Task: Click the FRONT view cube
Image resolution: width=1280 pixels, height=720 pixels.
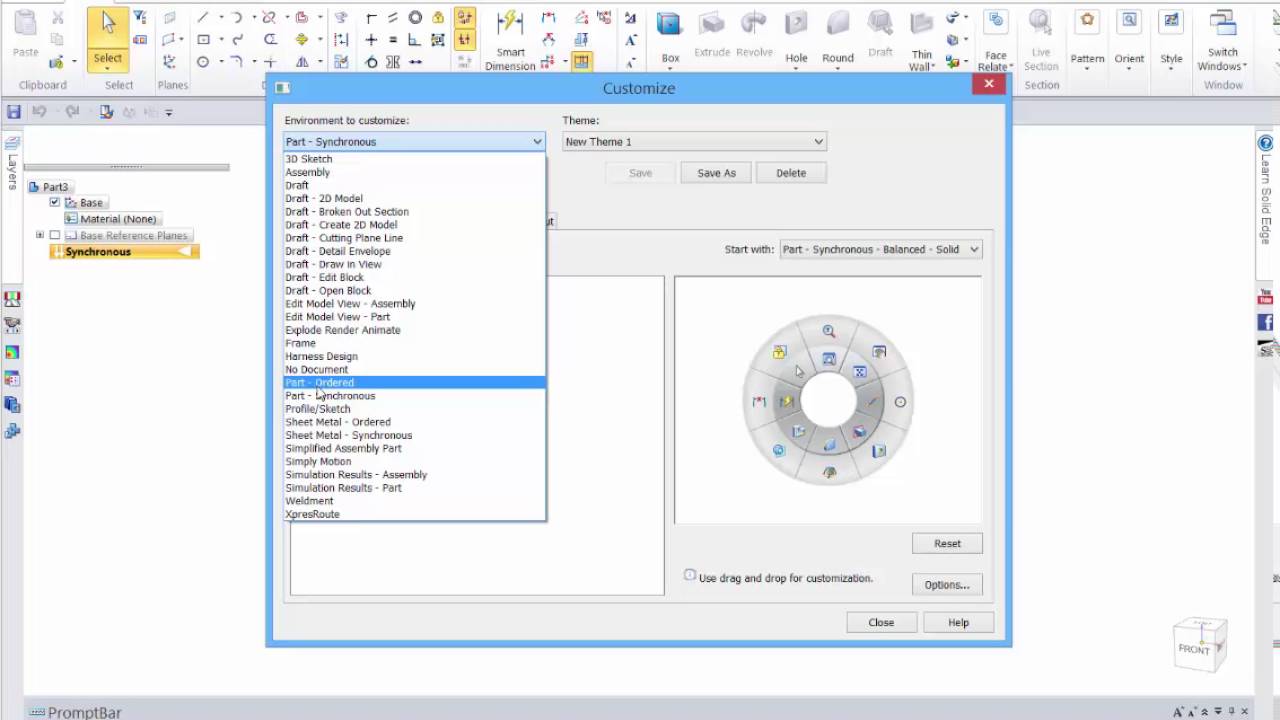Action: (1199, 643)
